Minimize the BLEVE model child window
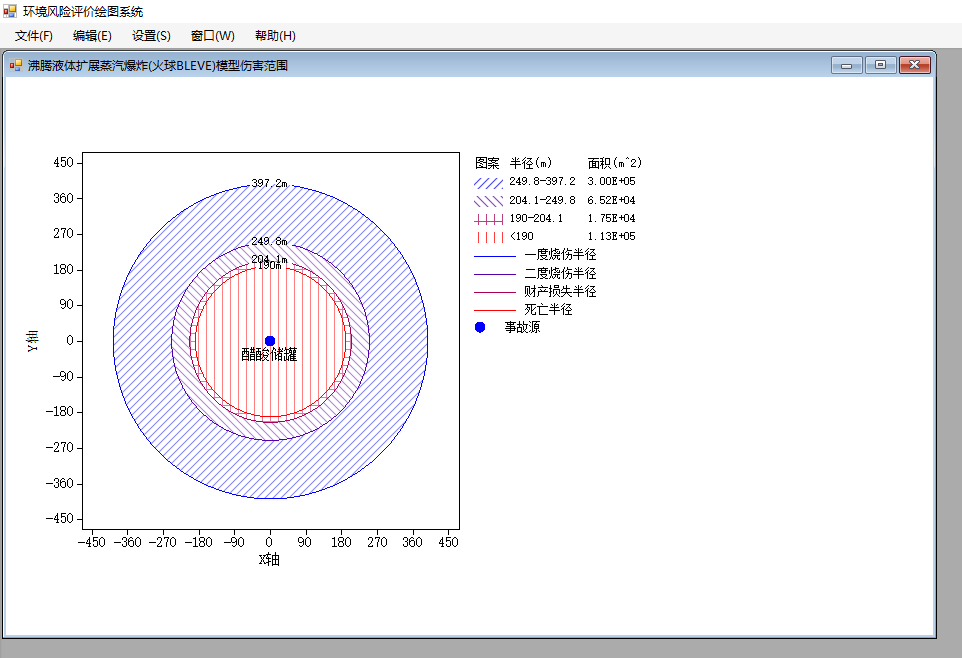The image size is (962, 658). pos(847,65)
